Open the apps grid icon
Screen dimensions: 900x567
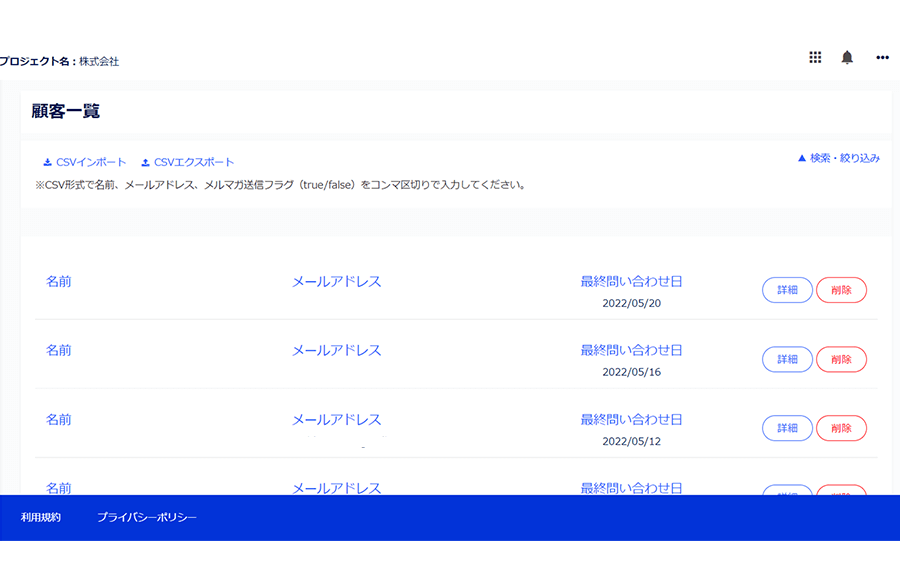815,58
